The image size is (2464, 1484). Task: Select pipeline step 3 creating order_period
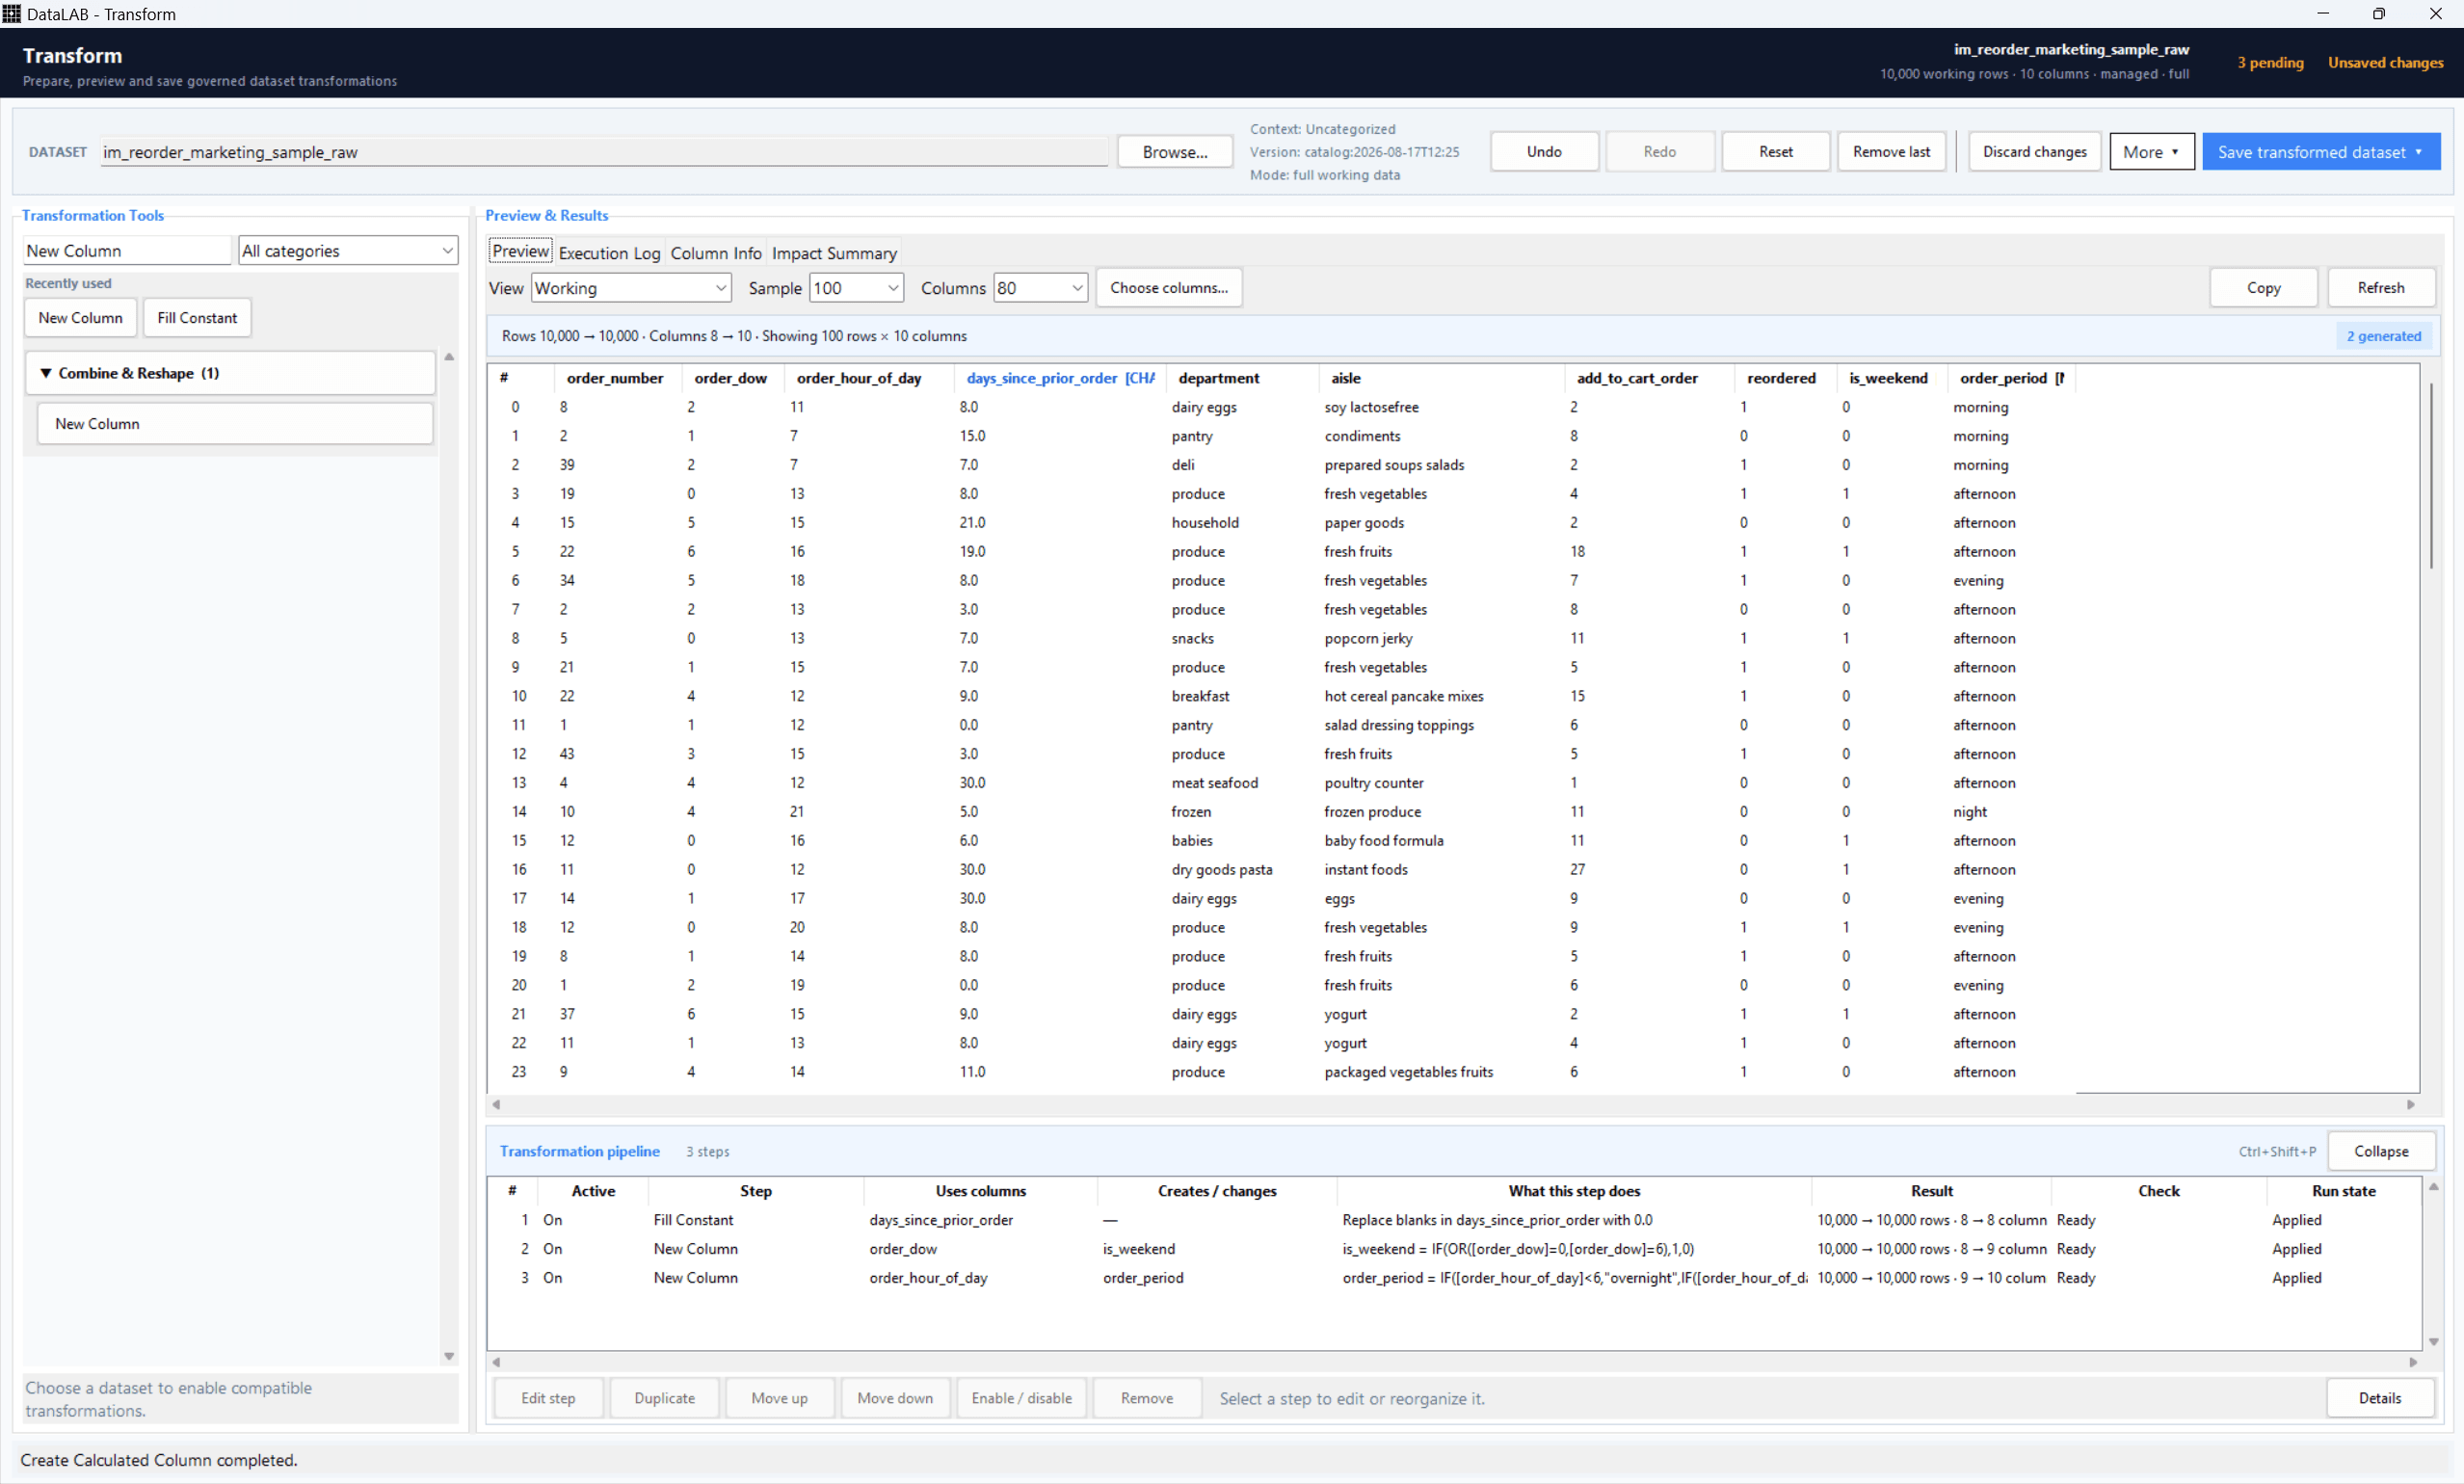[x=1455, y=1278]
